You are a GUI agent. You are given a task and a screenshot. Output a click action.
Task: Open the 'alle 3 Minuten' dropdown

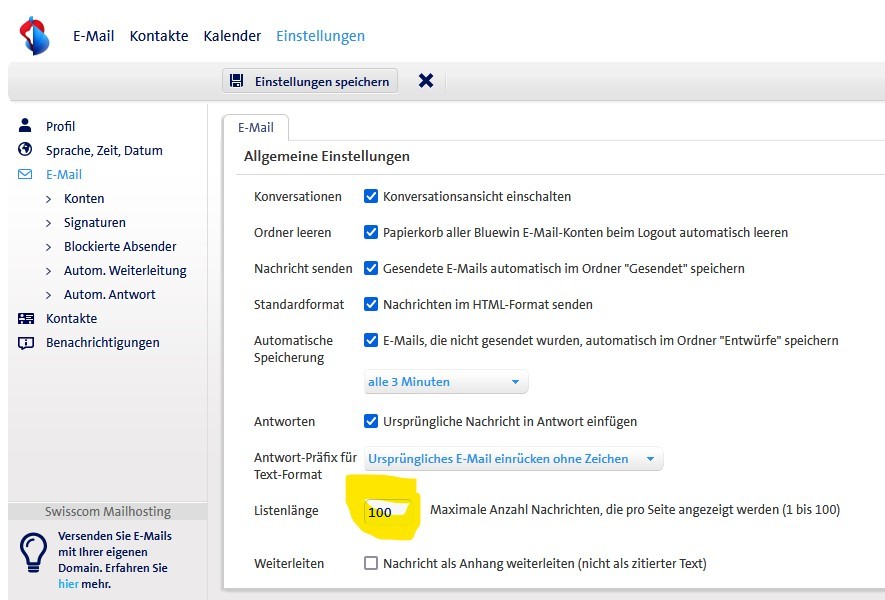pos(444,381)
